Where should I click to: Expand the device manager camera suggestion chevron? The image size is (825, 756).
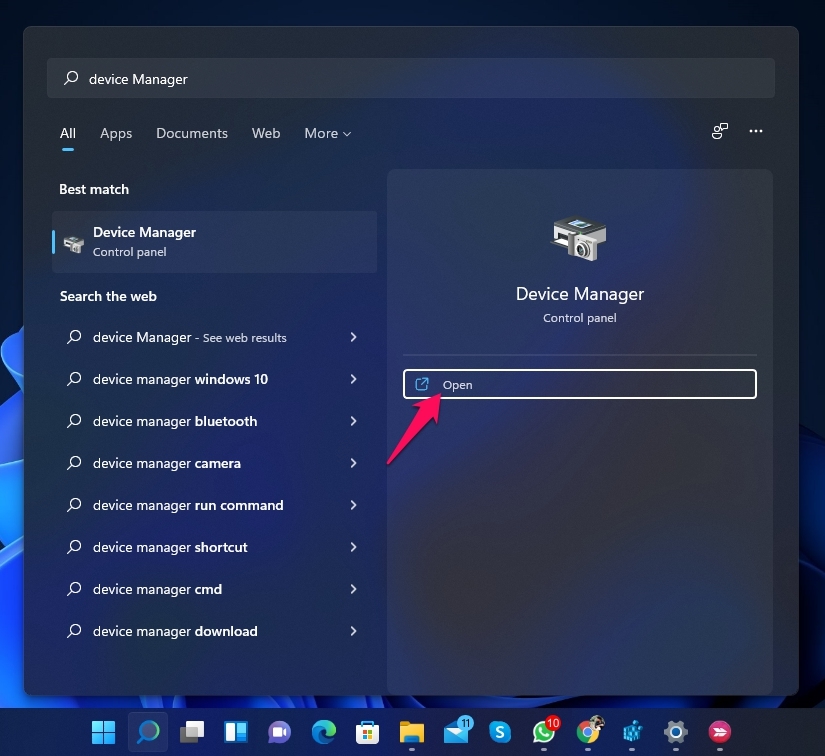pyautogui.click(x=353, y=463)
